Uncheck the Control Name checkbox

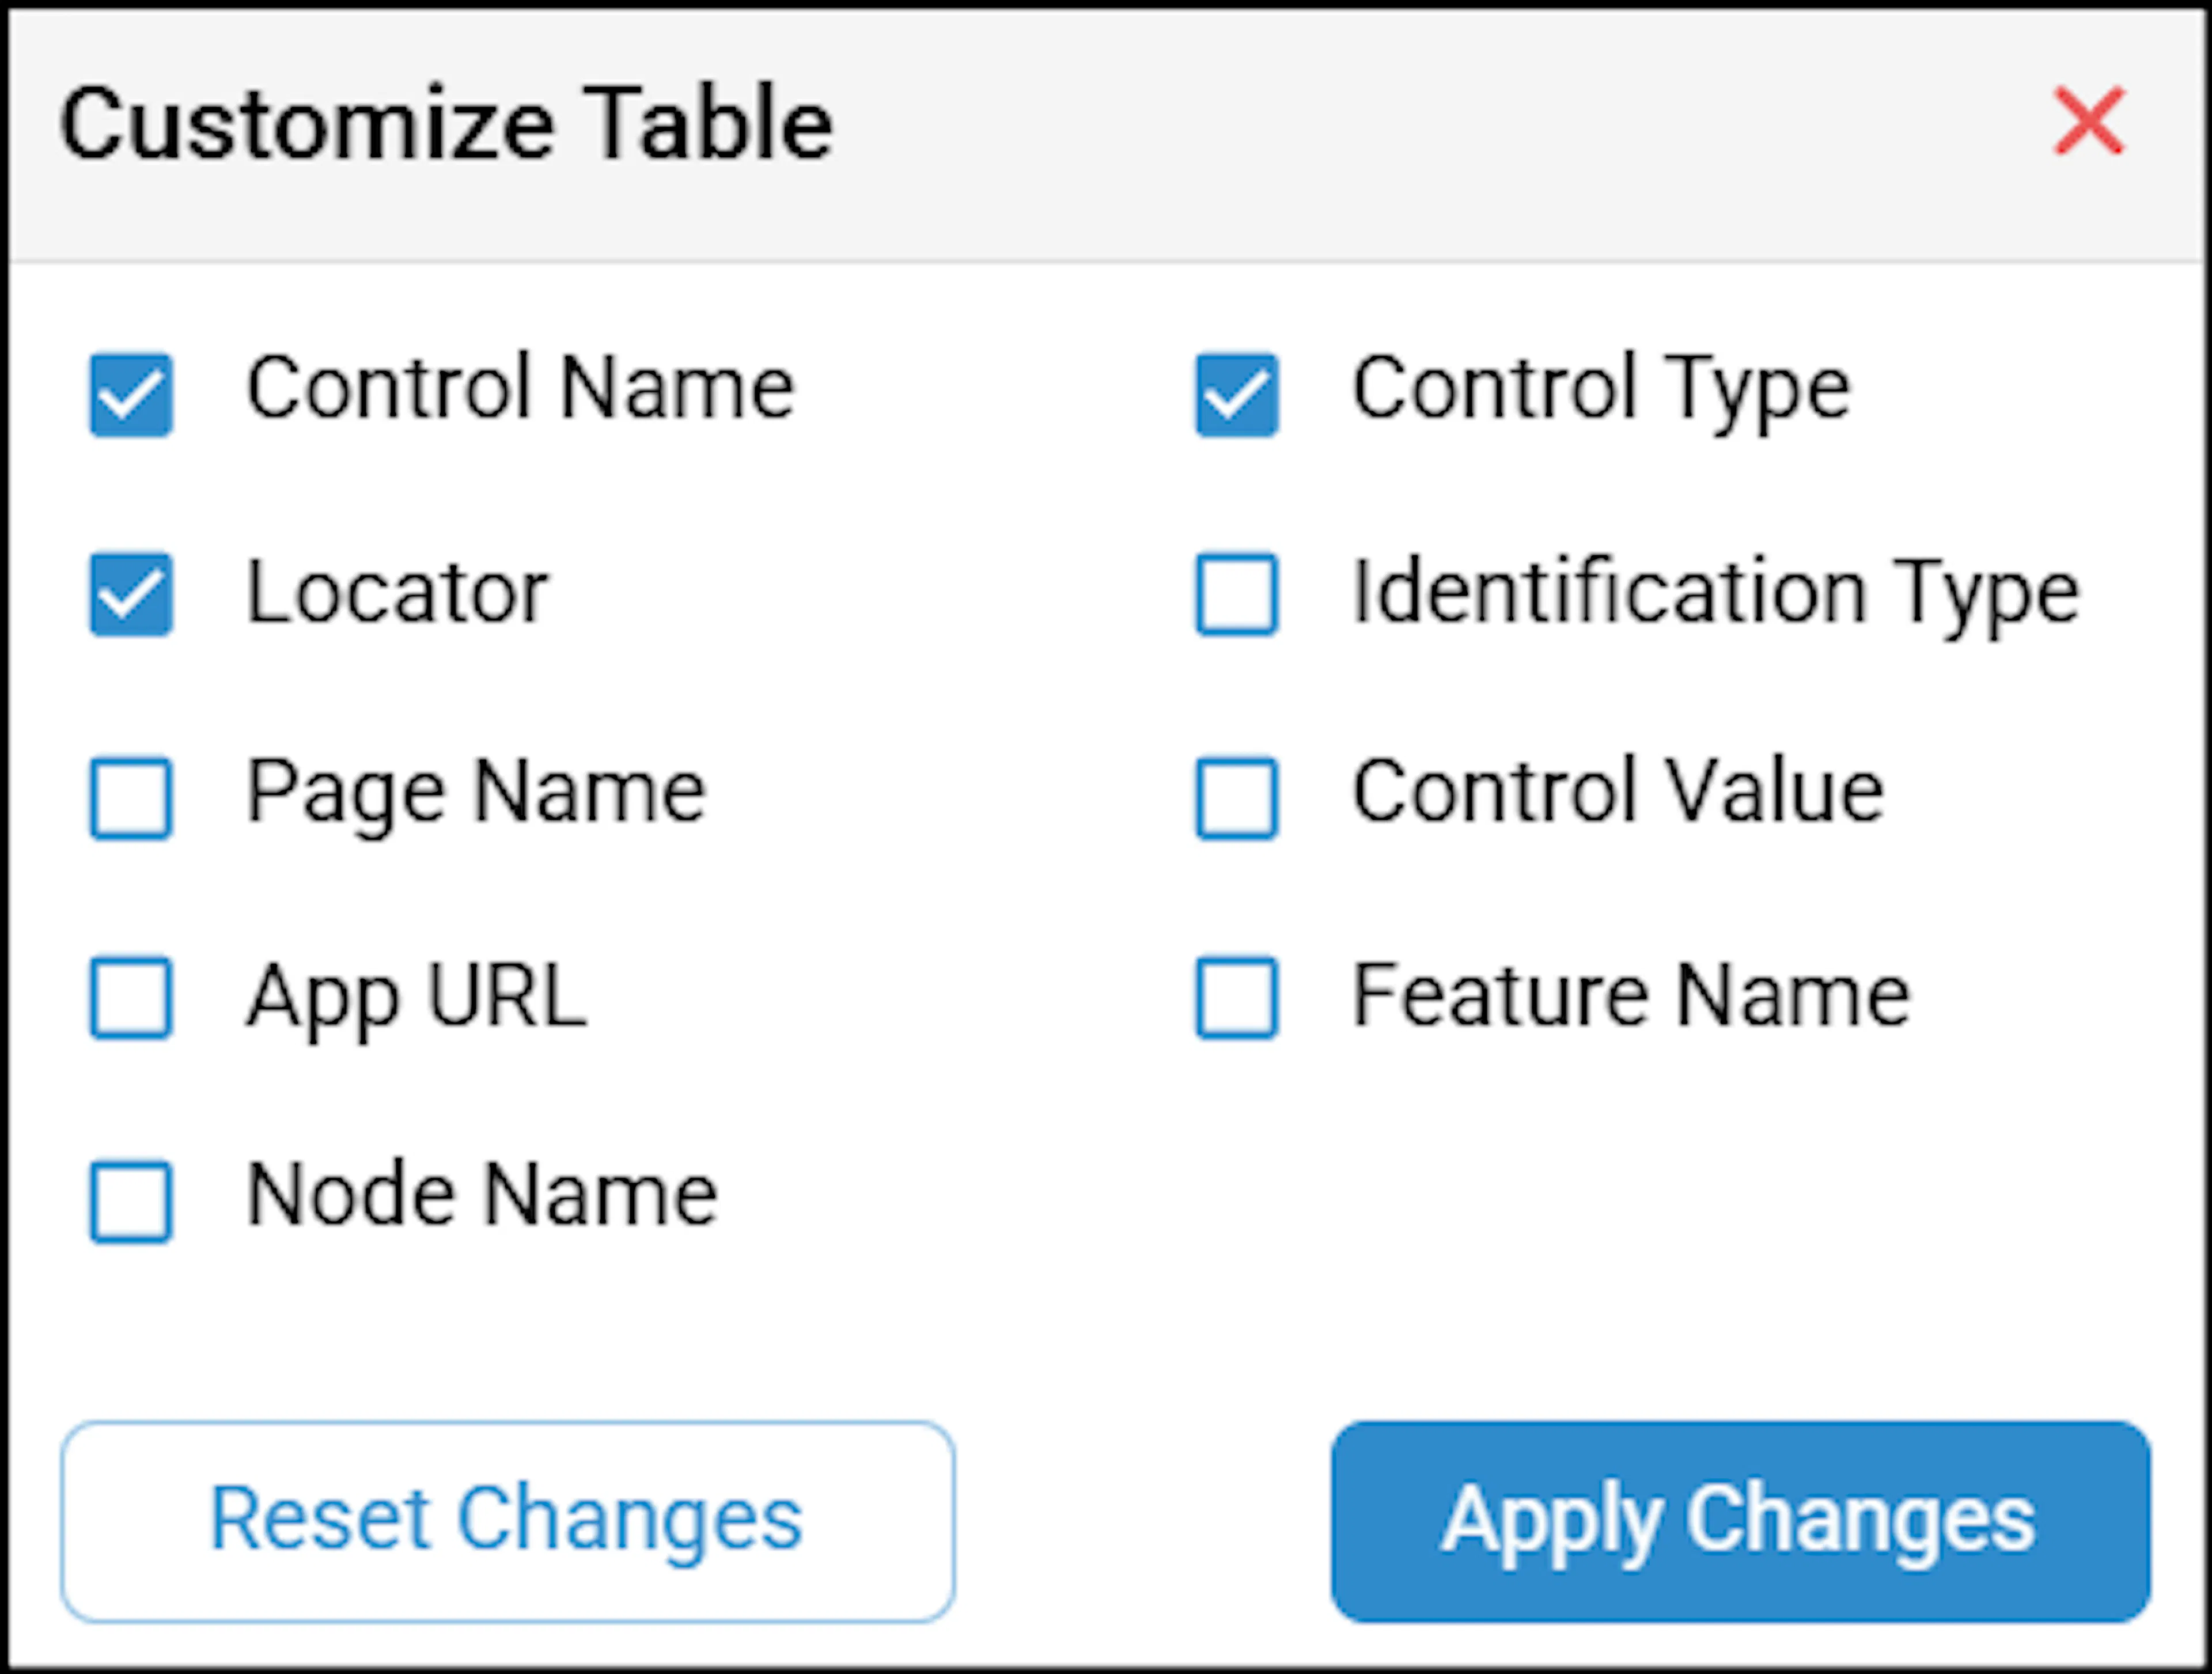click(x=131, y=395)
